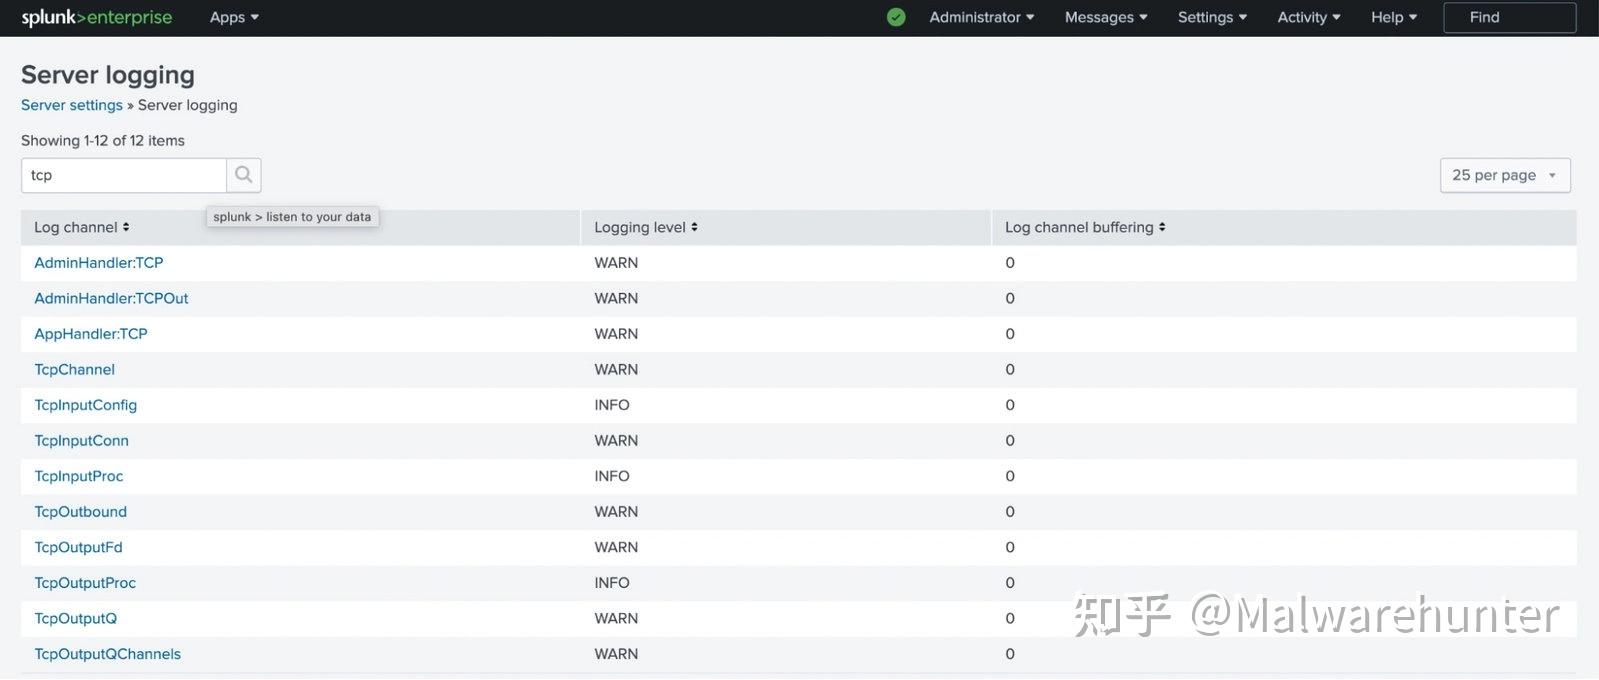
Task: Expand the Apps menu
Action: click(x=234, y=17)
